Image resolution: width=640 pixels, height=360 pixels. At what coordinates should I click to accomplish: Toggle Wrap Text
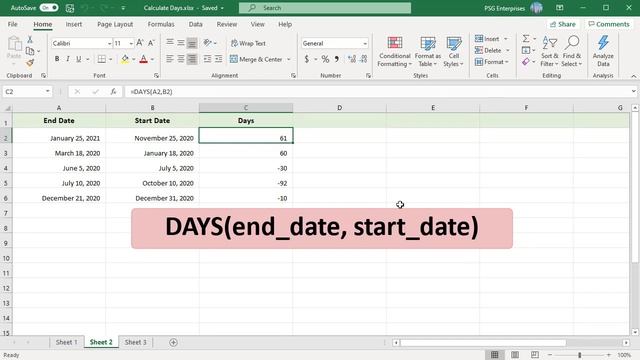pos(248,43)
